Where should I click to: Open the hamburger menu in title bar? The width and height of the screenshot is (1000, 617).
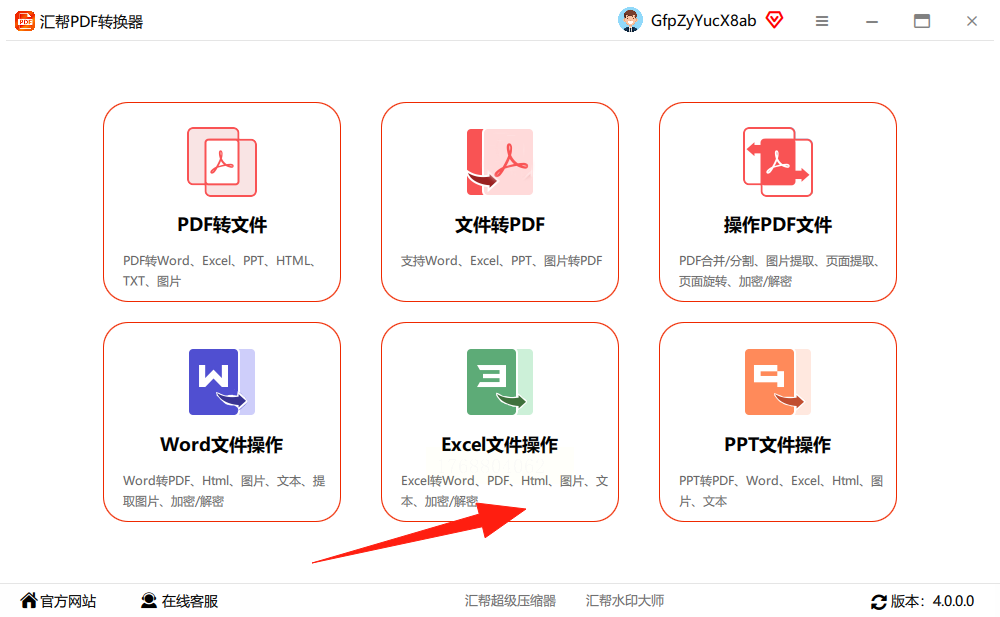point(822,21)
